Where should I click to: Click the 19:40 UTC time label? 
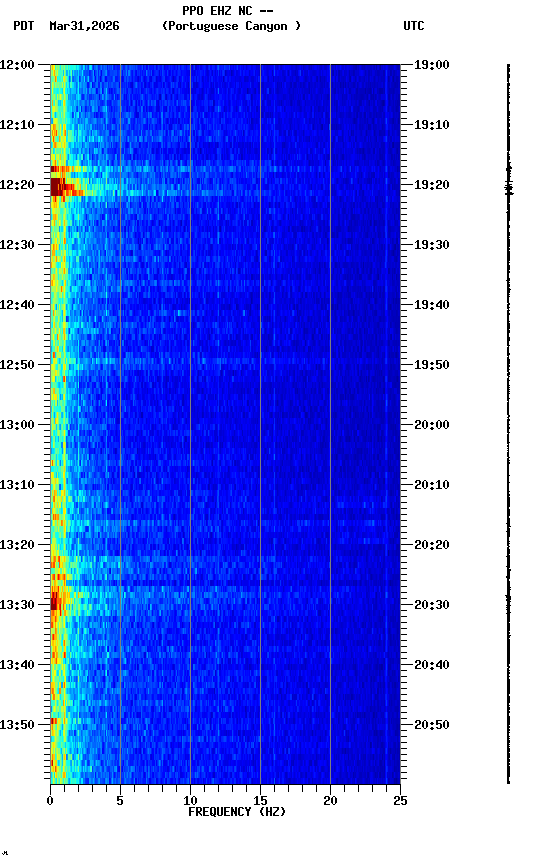point(432,305)
